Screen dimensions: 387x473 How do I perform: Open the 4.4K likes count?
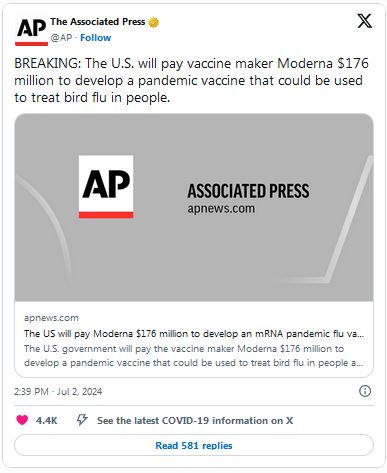tap(47, 421)
